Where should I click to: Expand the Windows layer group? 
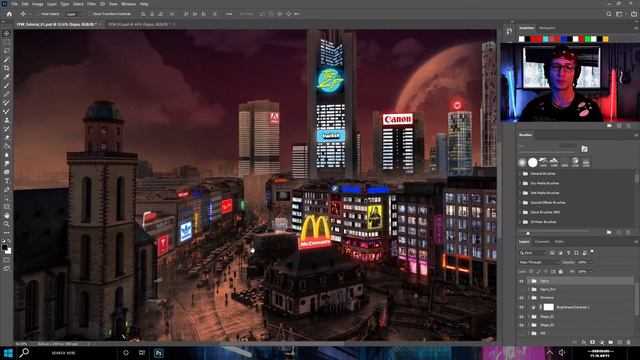[529, 298]
